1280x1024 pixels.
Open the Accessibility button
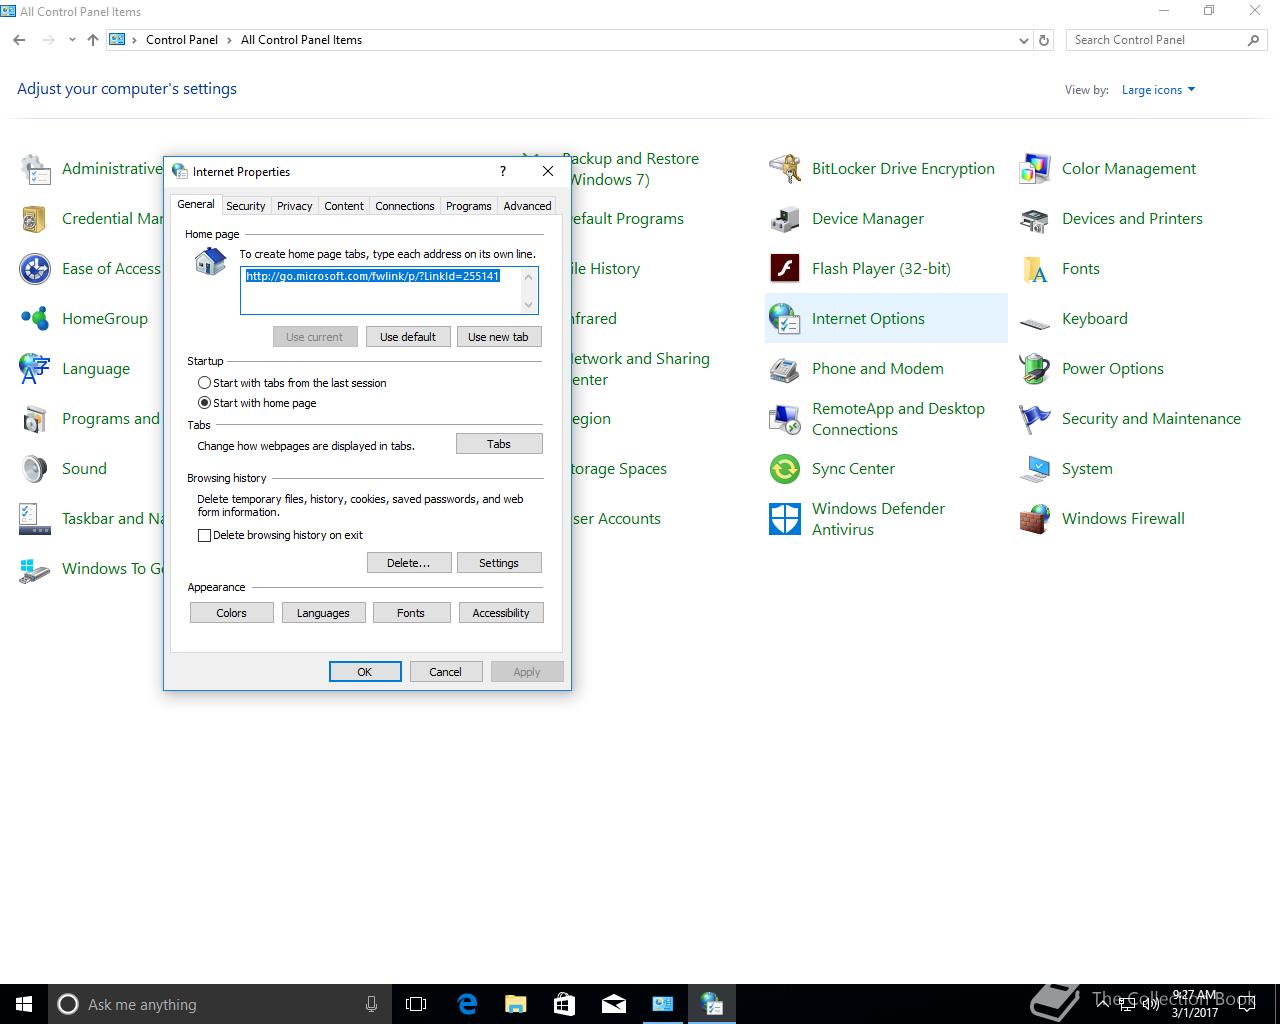pyautogui.click(x=501, y=613)
